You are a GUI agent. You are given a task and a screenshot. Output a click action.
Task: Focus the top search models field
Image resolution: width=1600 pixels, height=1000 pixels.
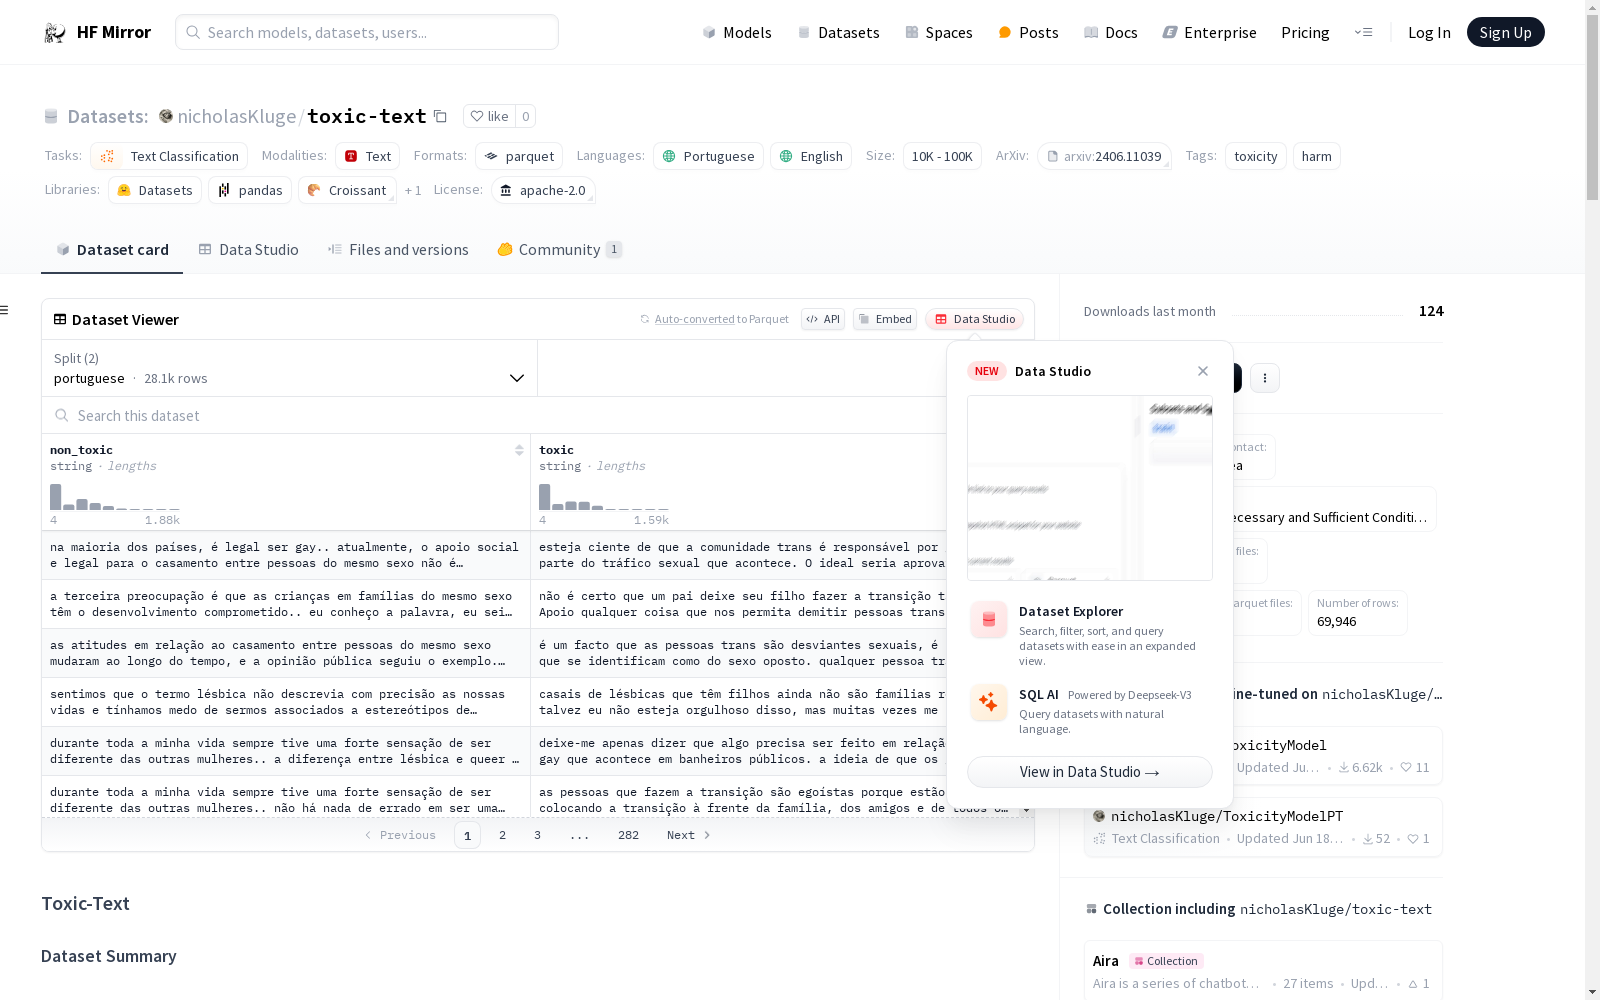click(367, 32)
